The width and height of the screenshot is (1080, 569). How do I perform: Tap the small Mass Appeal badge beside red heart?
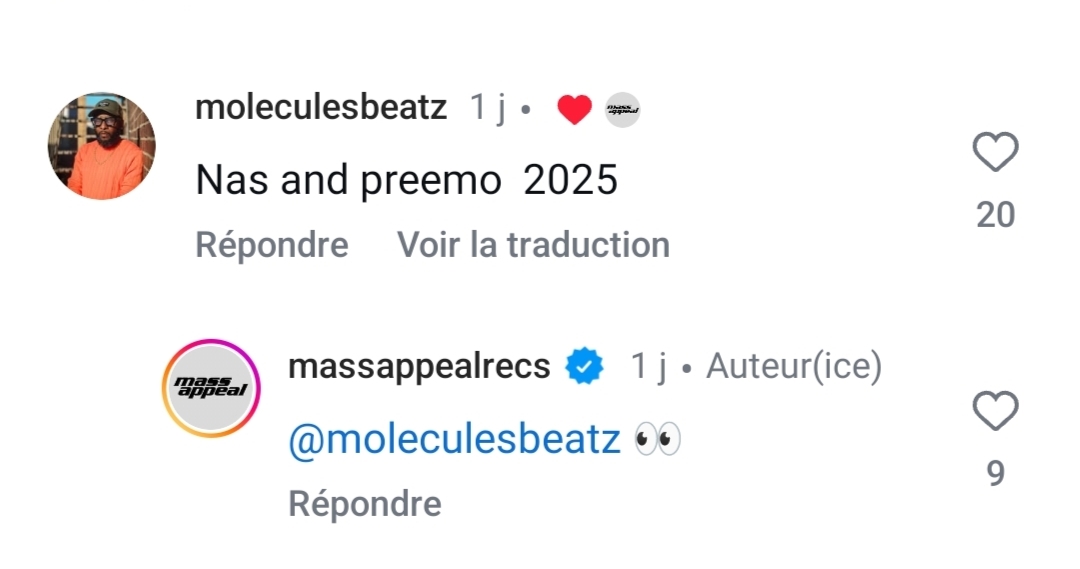coord(622,109)
